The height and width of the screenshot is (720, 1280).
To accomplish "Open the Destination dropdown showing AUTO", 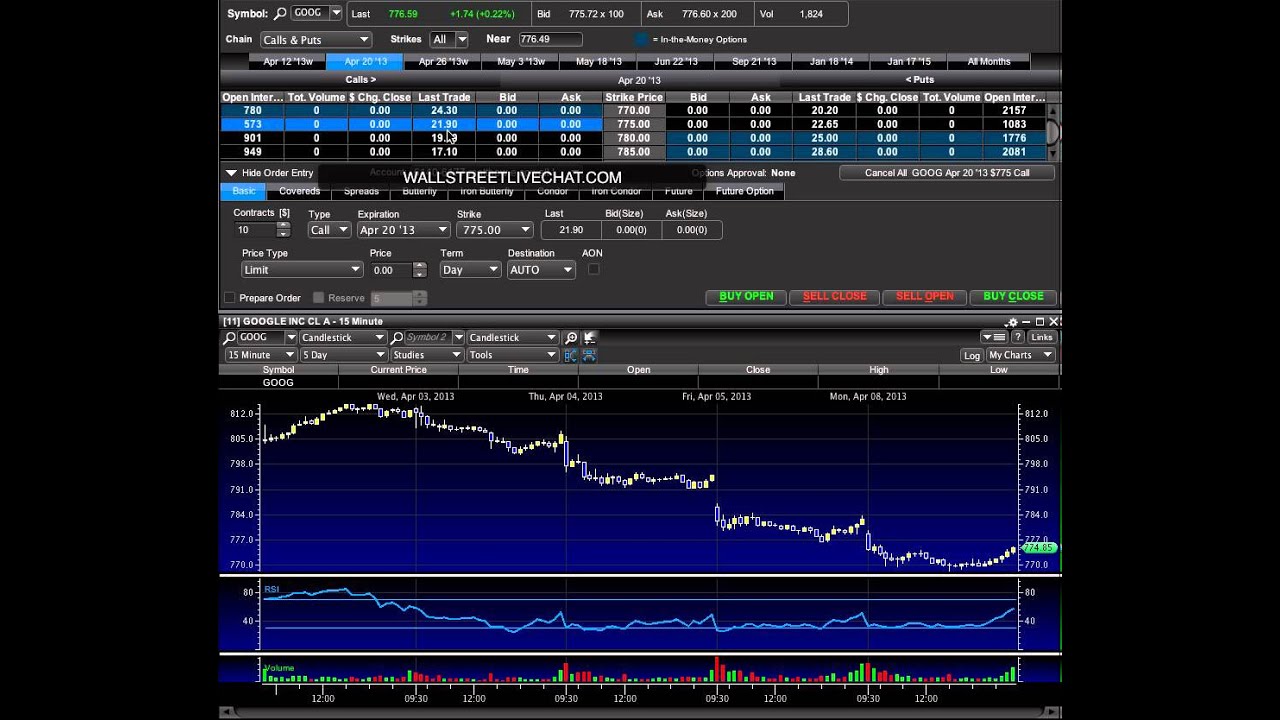I will (x=540, y=270).
